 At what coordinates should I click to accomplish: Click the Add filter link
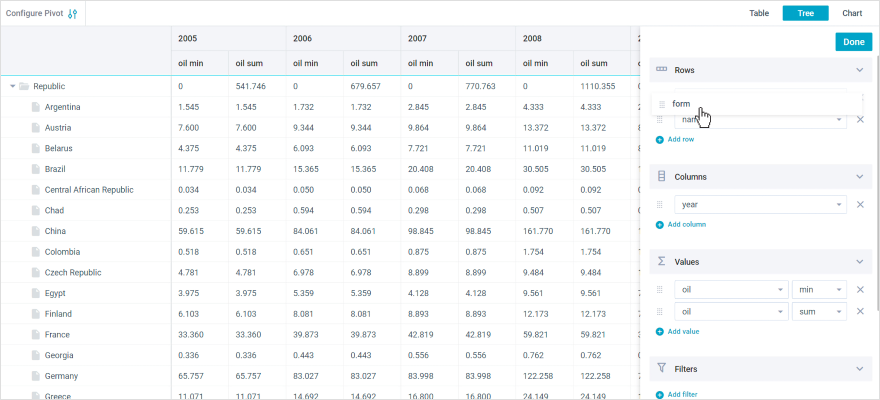click(682, 394)
